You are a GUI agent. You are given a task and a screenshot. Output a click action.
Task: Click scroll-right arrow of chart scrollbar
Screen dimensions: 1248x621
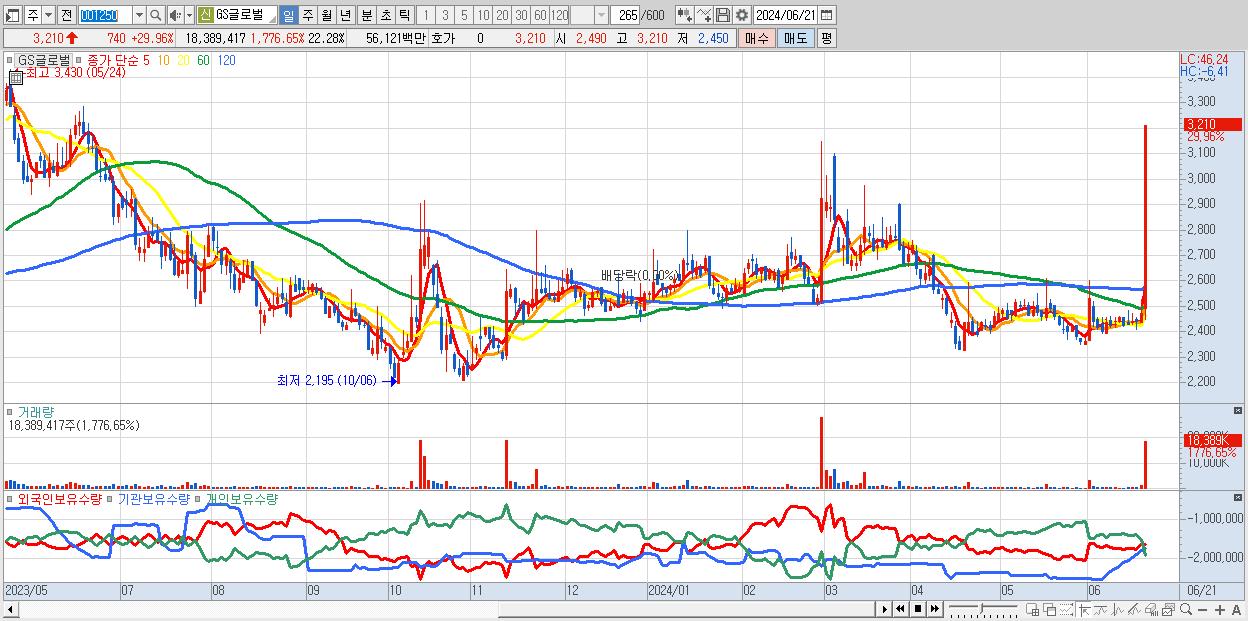tap(885, 609)
